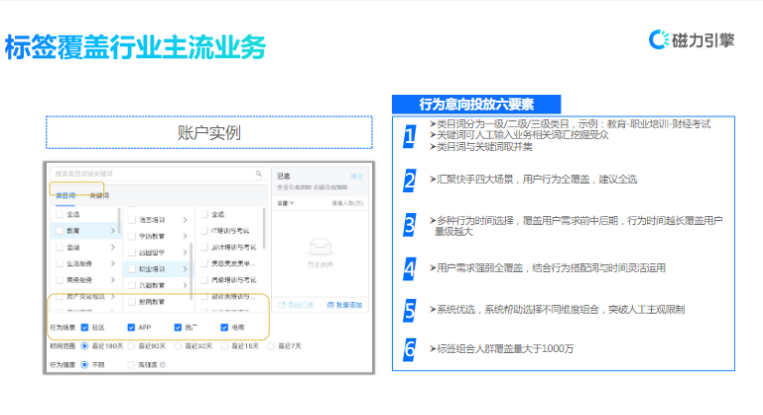The height and width of the screenshot is (415, 763).
Task: Uncheck the 电商 behavior scene
Action: [x=224, y=327]
